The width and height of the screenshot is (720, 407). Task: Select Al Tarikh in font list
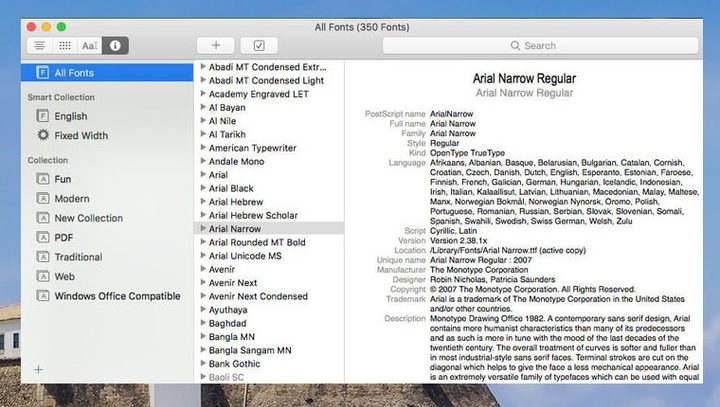(x=227, y=134)
